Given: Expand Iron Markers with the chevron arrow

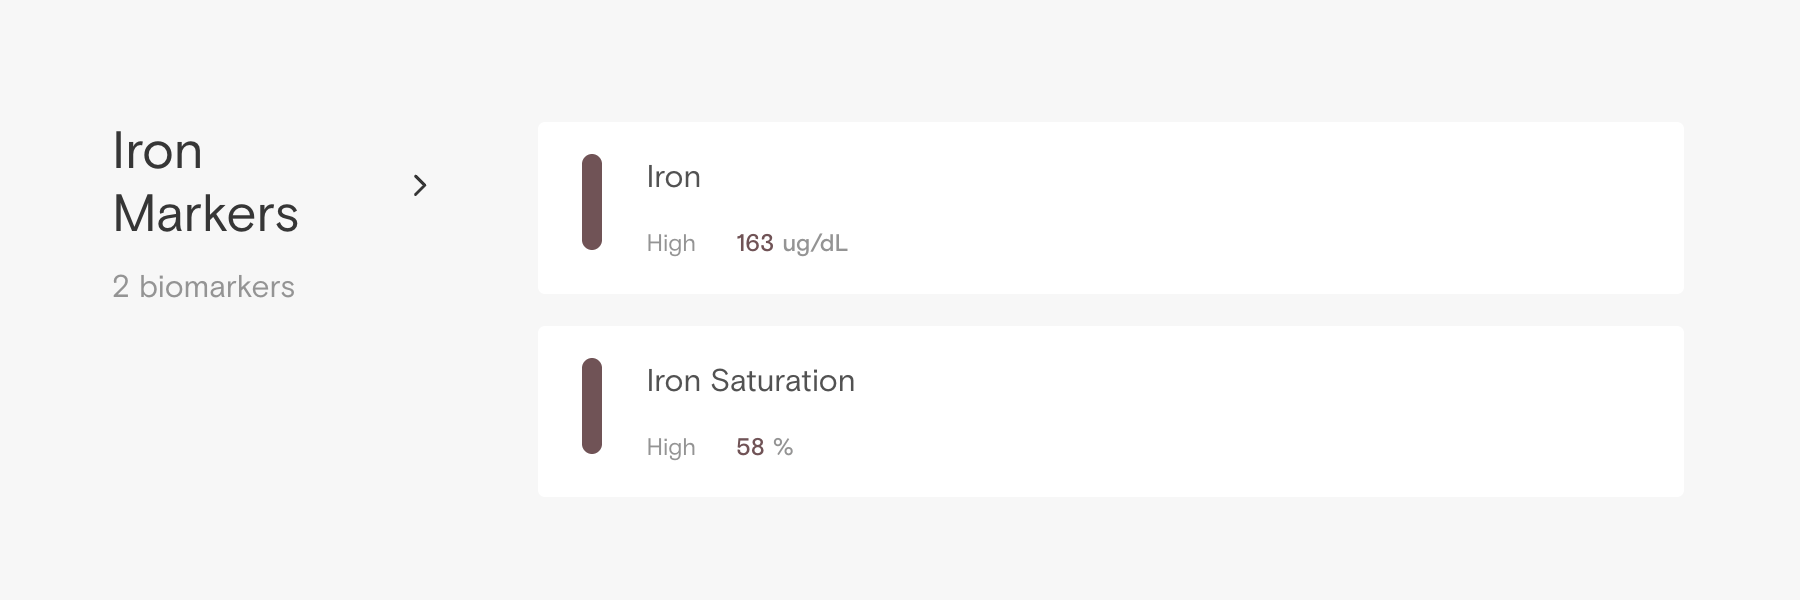Looking at the screenshot, I should (420, 185).
